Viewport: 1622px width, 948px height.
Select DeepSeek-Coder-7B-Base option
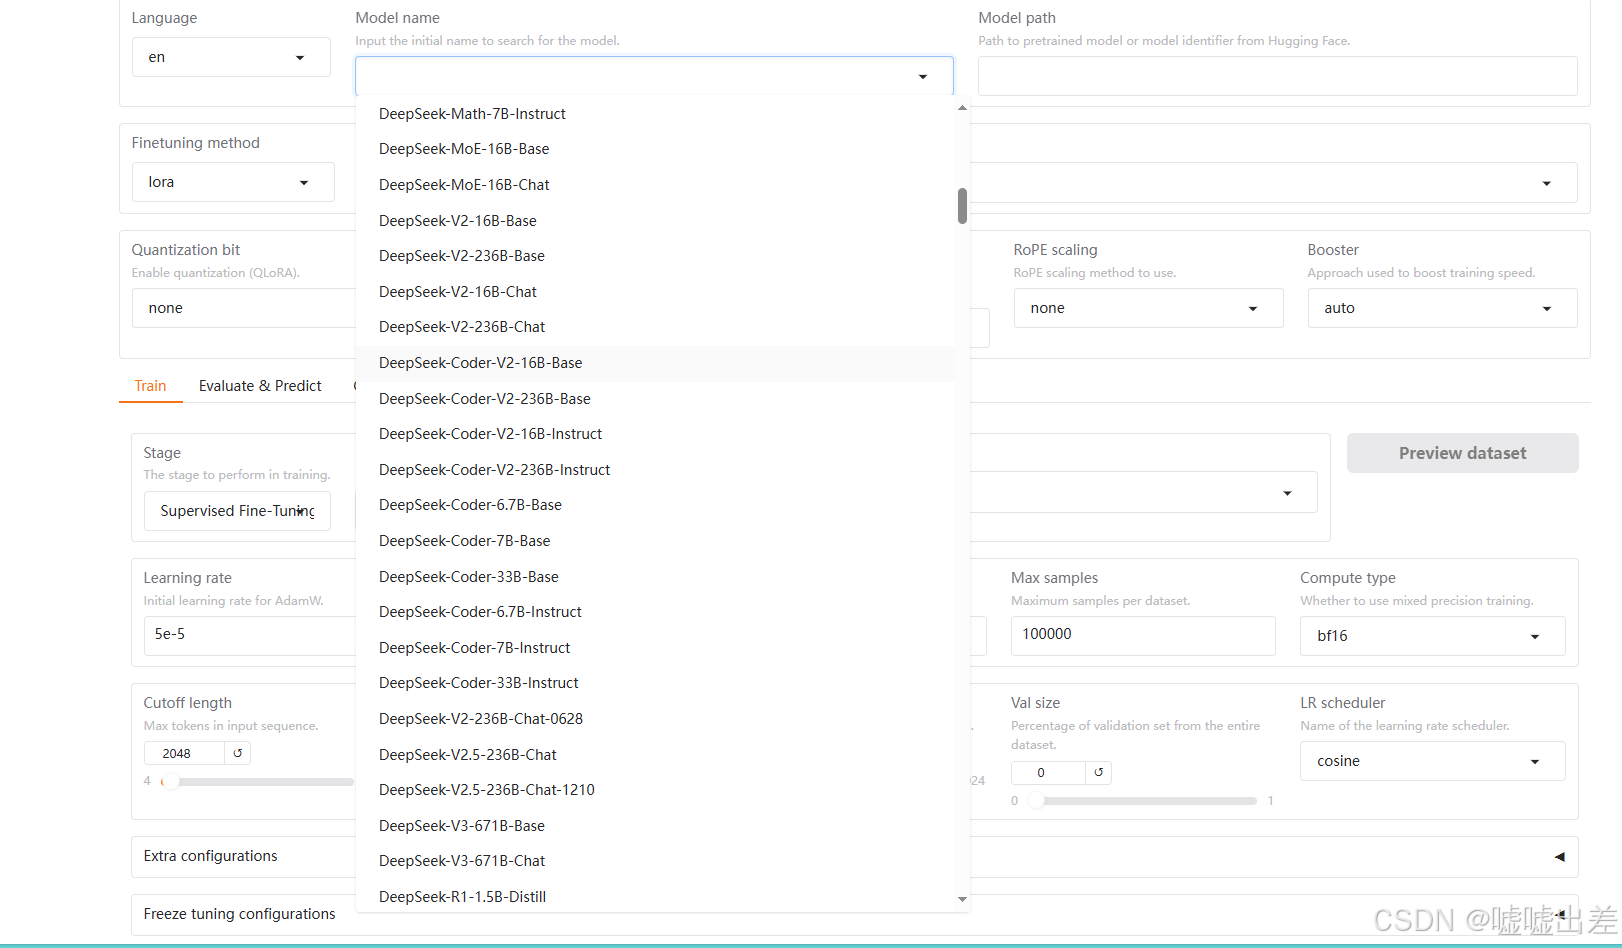655,541
